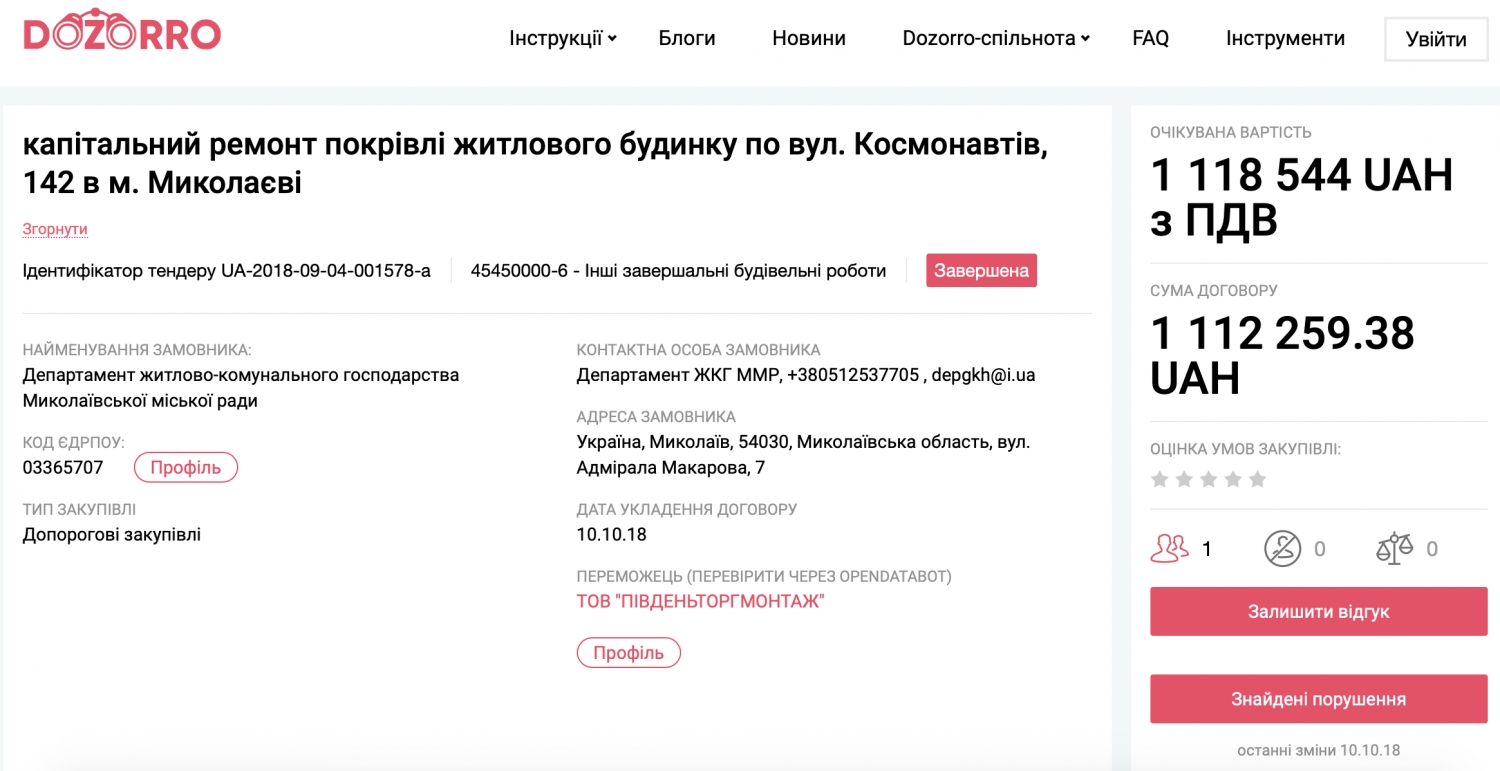1500x771 pixels.
Task: Select the third rating star
Action: [1209, 480]
